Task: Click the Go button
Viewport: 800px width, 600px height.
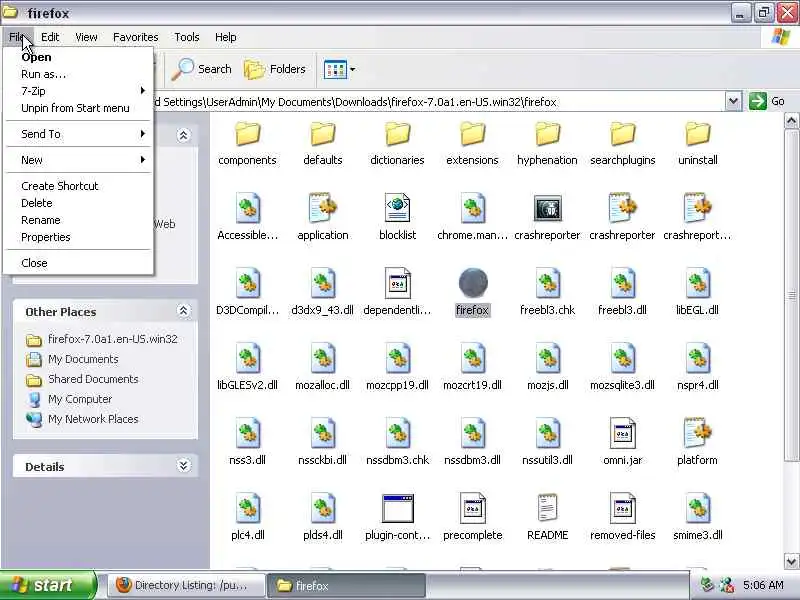Action: [767, 101]
